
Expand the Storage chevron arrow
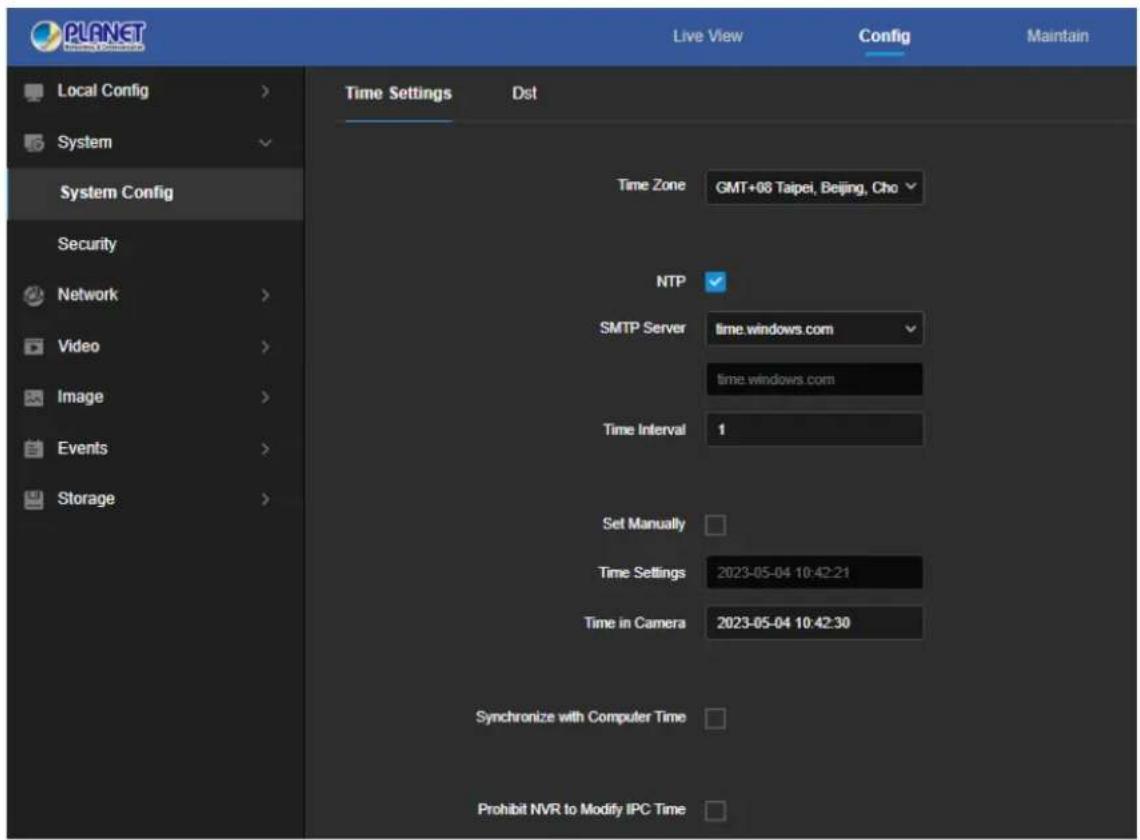pyautogui.click(x=265, y=499)
